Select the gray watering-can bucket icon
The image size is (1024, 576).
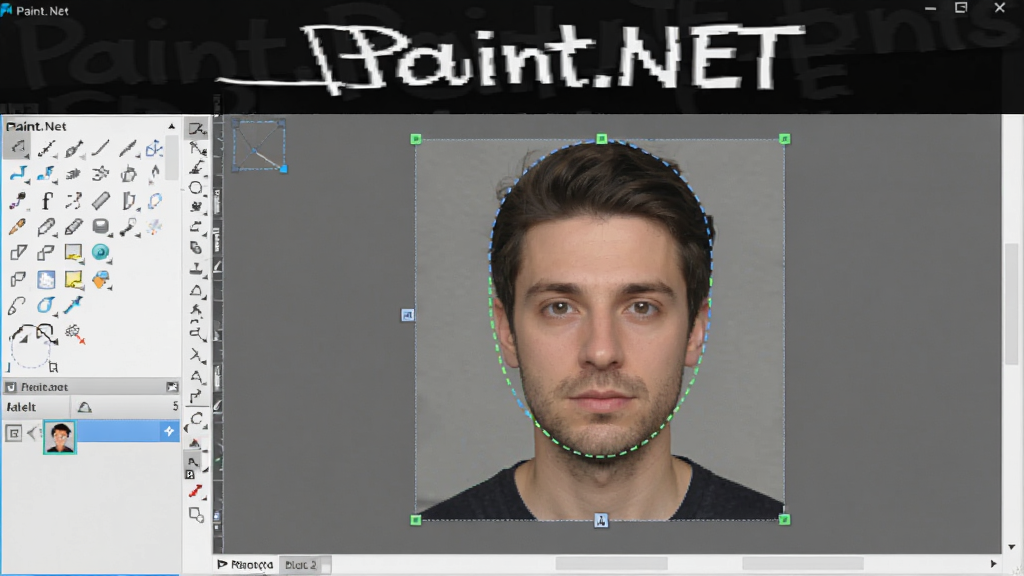click(x=129, y=174)
